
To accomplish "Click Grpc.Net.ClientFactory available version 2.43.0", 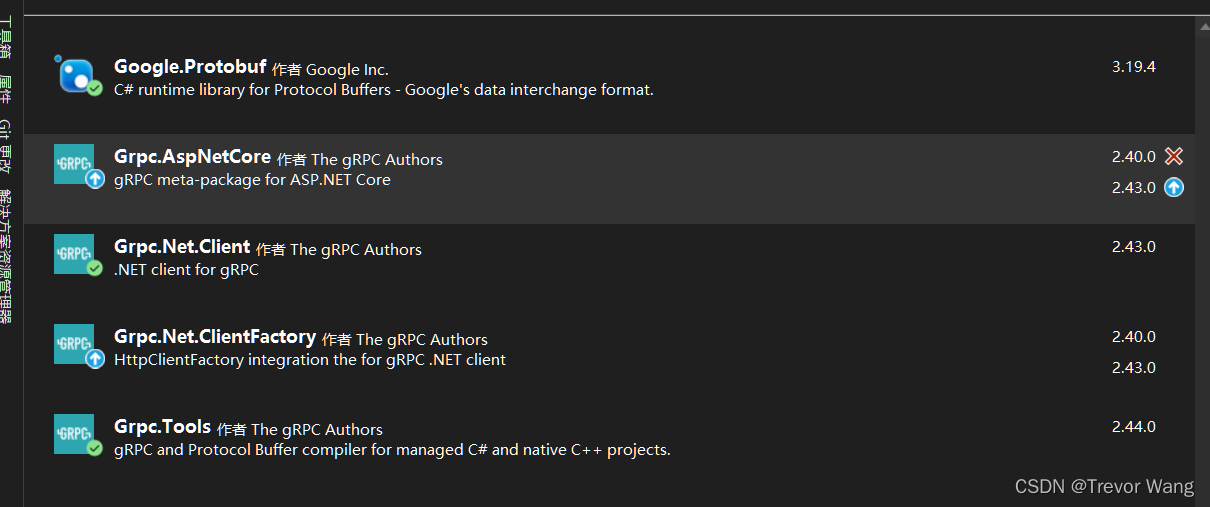I will coord(1133,367).
